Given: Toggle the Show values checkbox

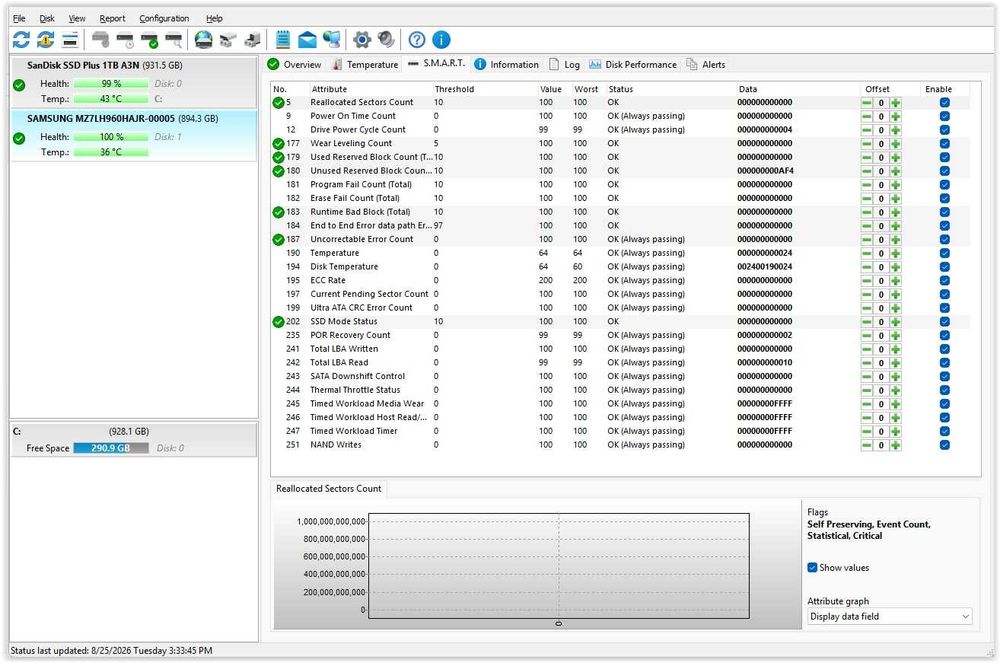Looking at the screenshot, I should 812,567.
